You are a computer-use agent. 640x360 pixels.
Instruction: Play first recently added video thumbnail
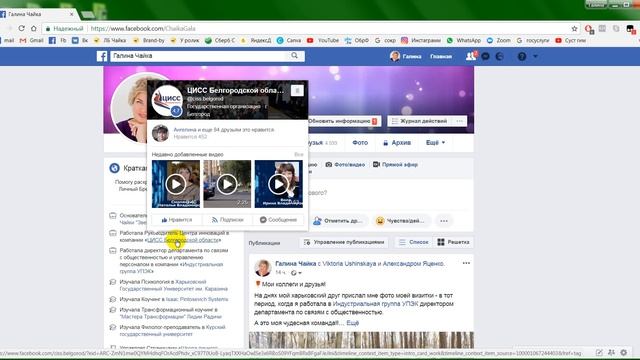[176, 184]
